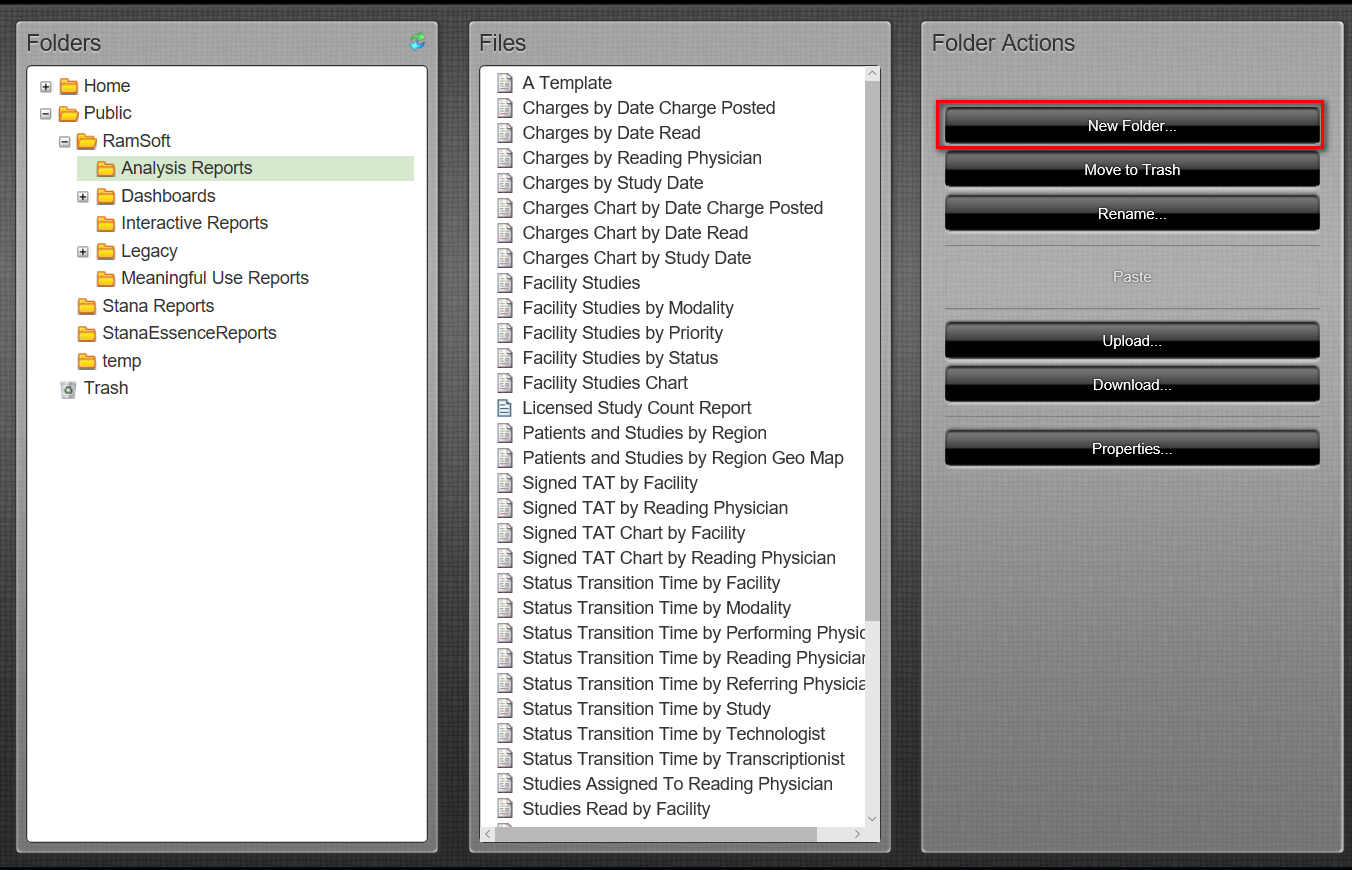
Task: Click the Dashboards folder icon
Action: pos(105,196)
